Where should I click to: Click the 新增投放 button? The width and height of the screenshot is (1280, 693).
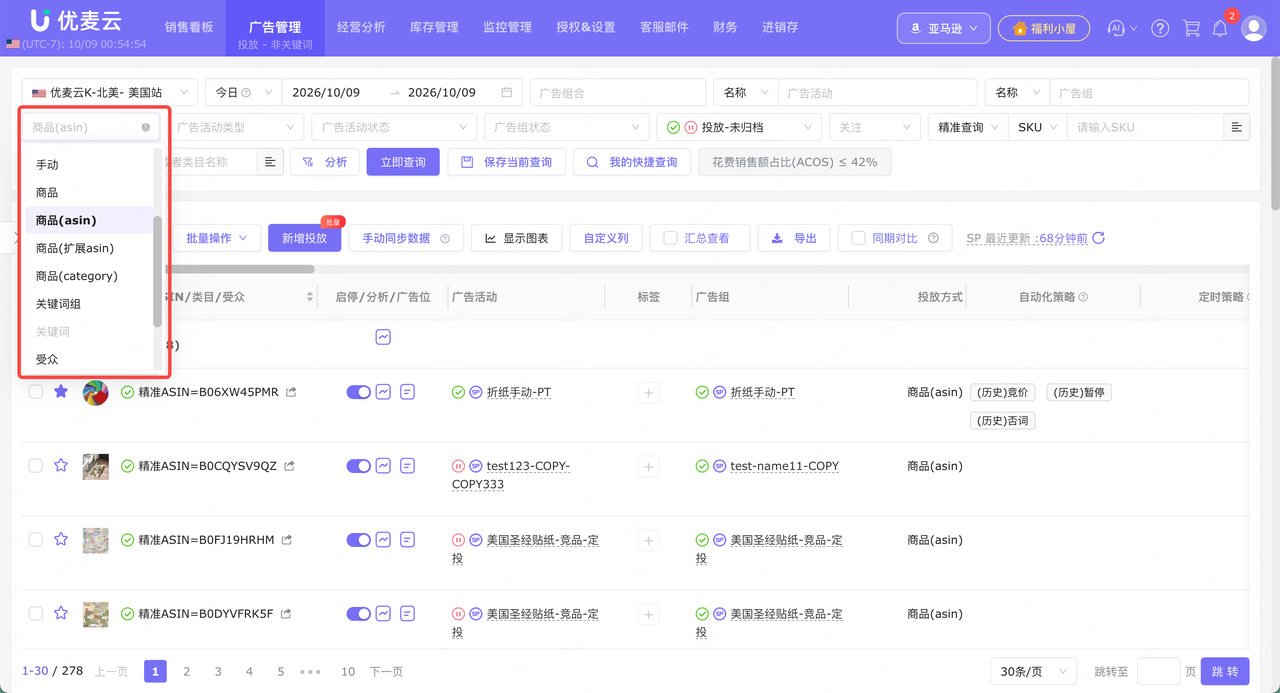pyautogui.click(x=304, y=238)
